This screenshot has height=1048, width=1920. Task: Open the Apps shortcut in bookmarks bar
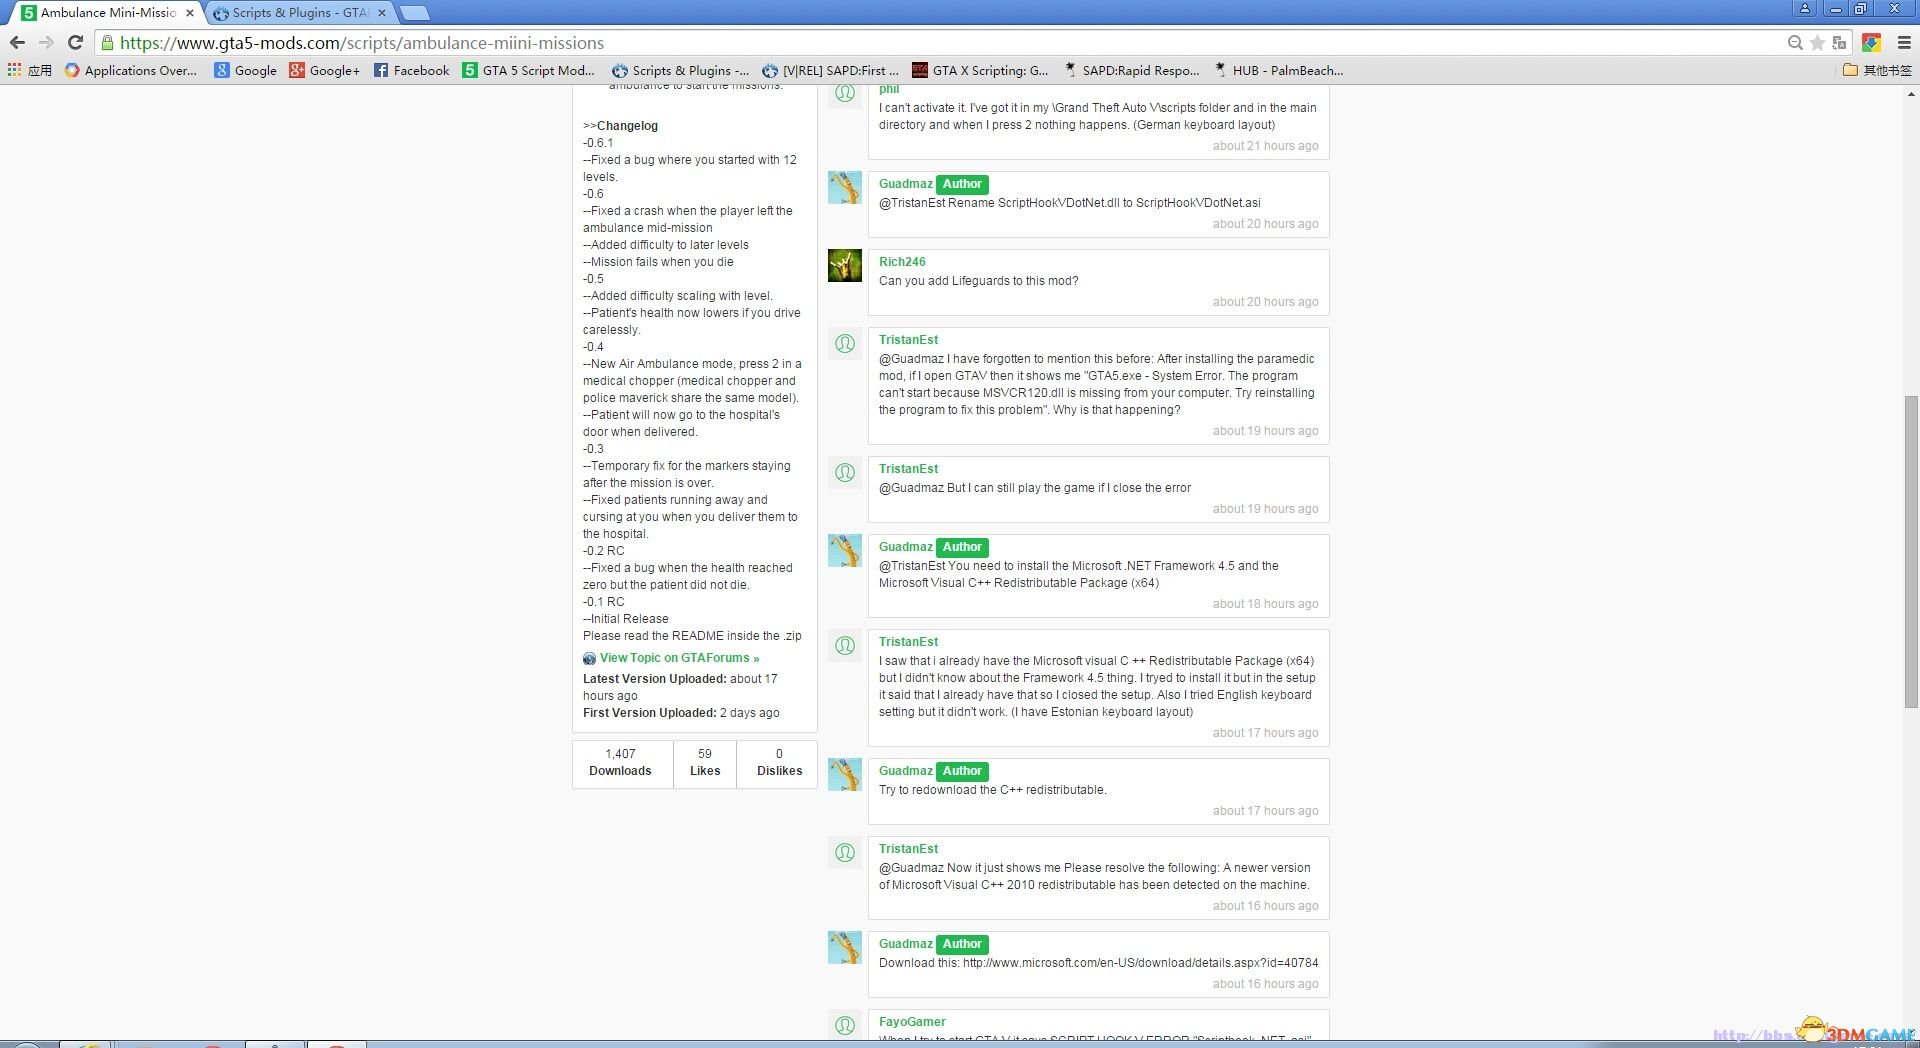[29, 70]
